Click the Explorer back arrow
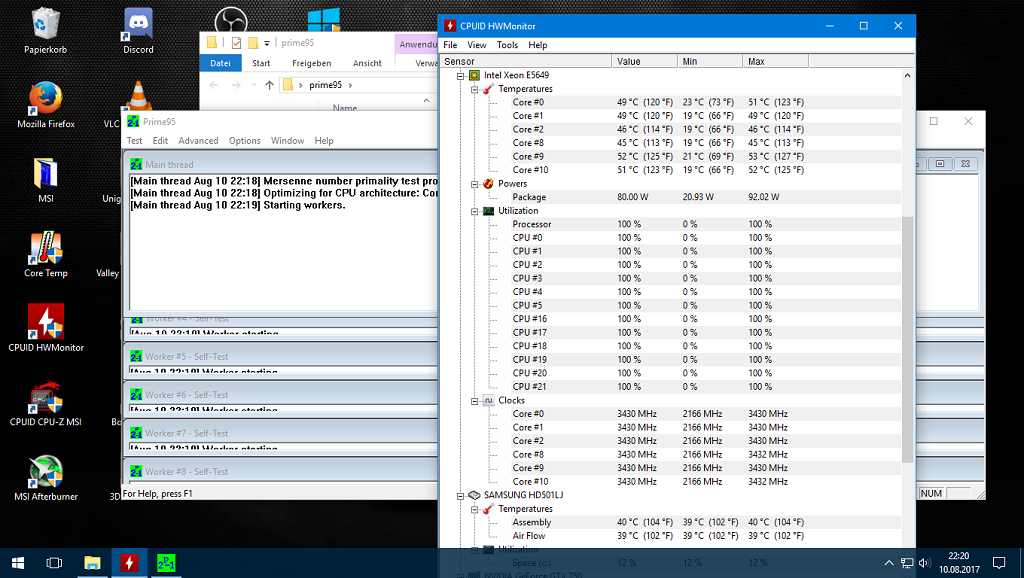 [x=214, y=85]
